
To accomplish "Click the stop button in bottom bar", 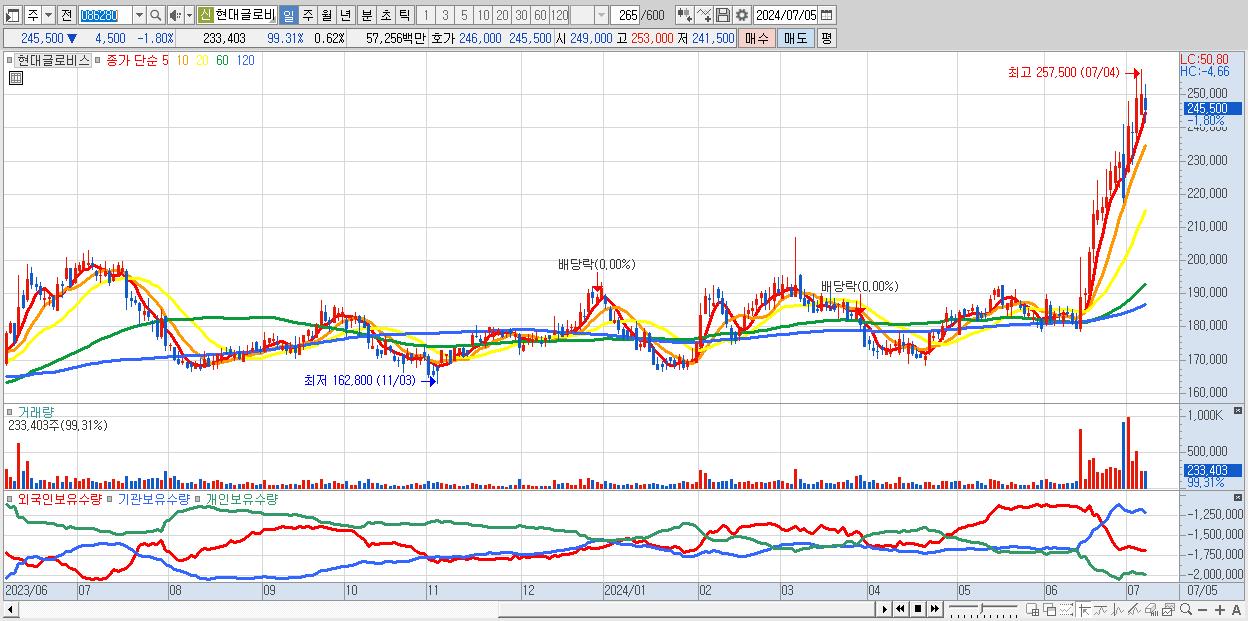I will point(918,609).
